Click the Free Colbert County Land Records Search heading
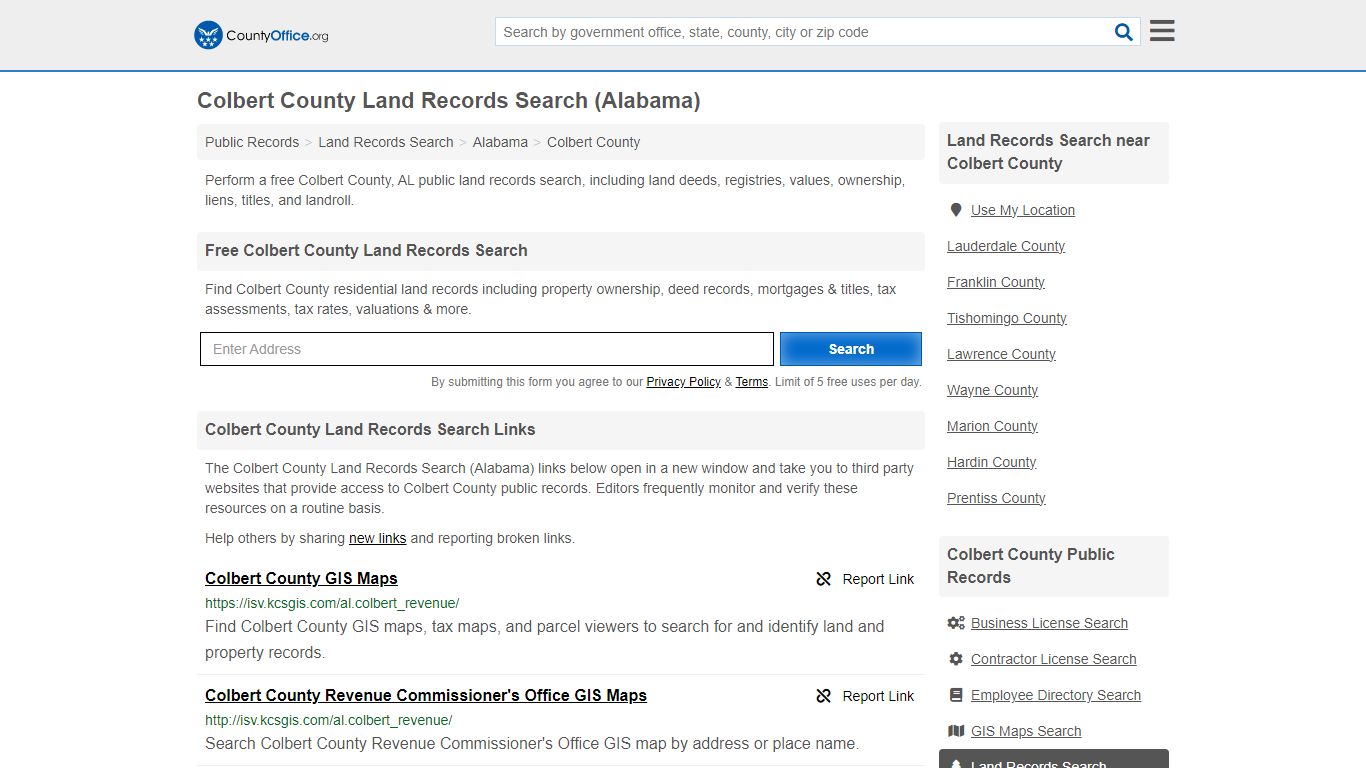 click(x=366, y=250)
